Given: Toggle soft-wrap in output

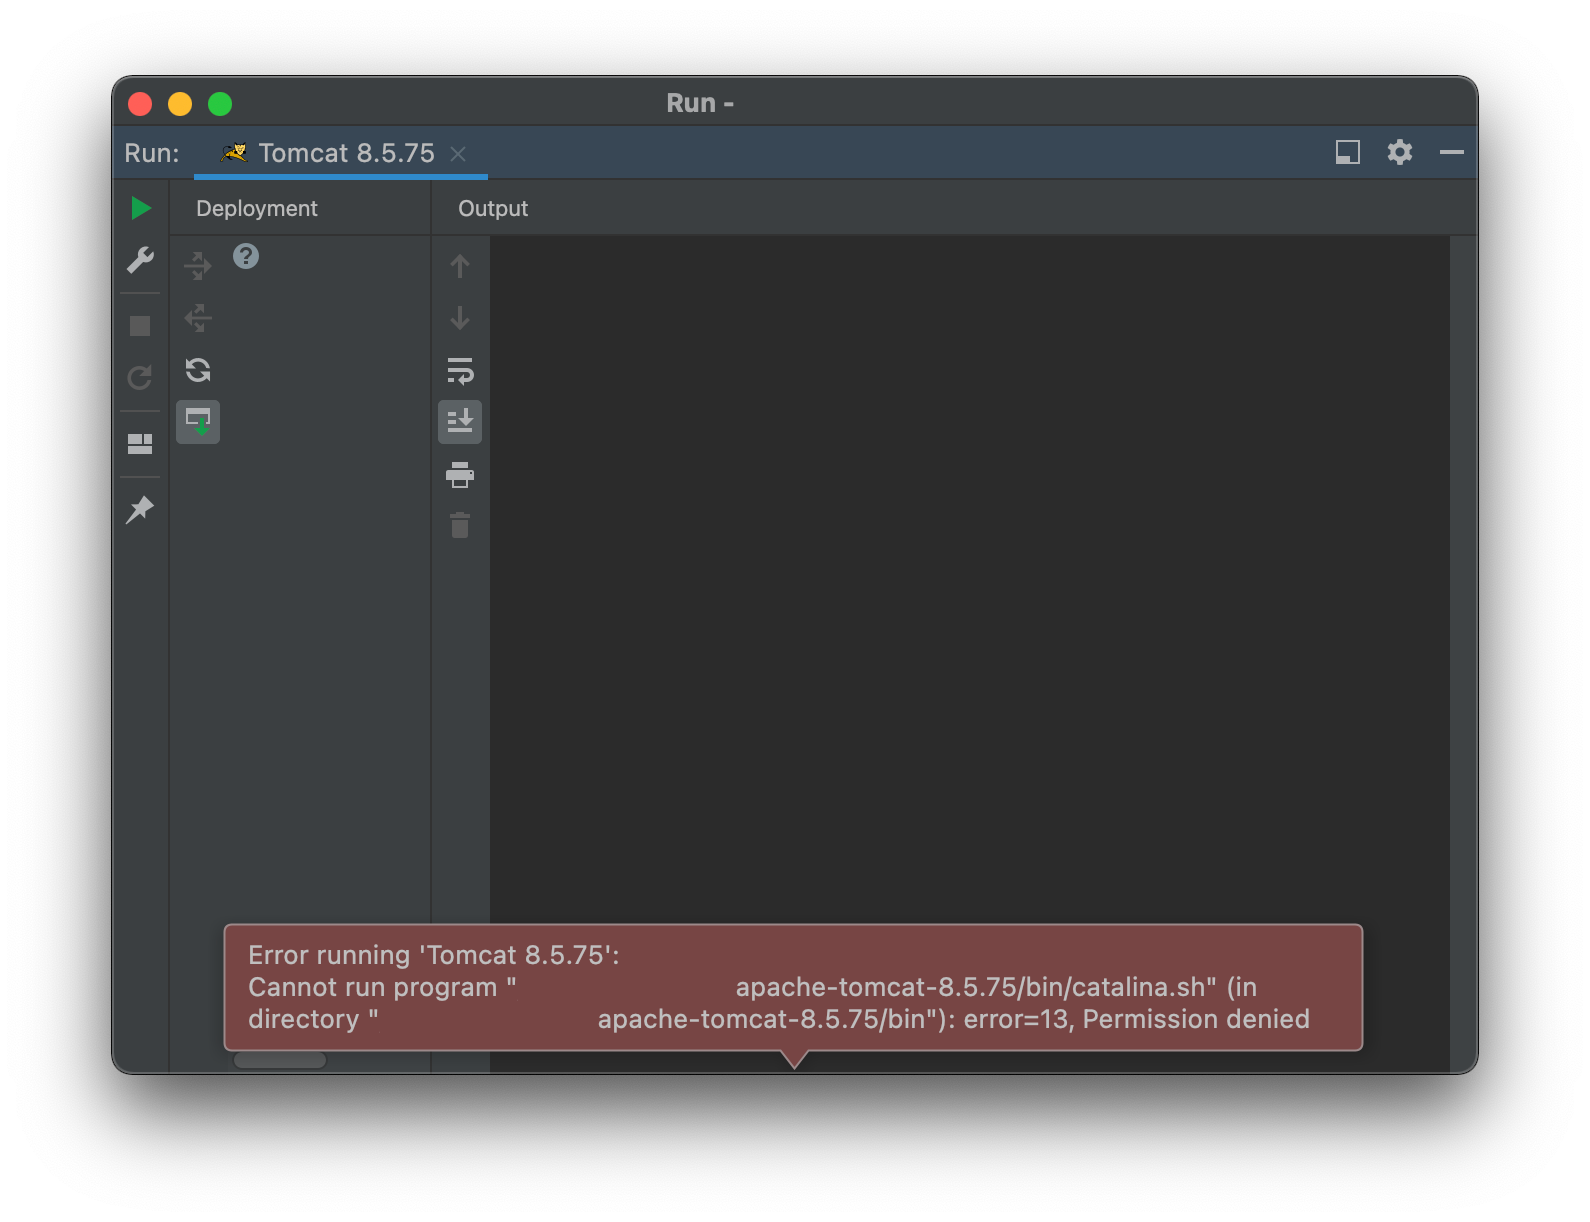Looking at the screenshot, I should (460, 370).
